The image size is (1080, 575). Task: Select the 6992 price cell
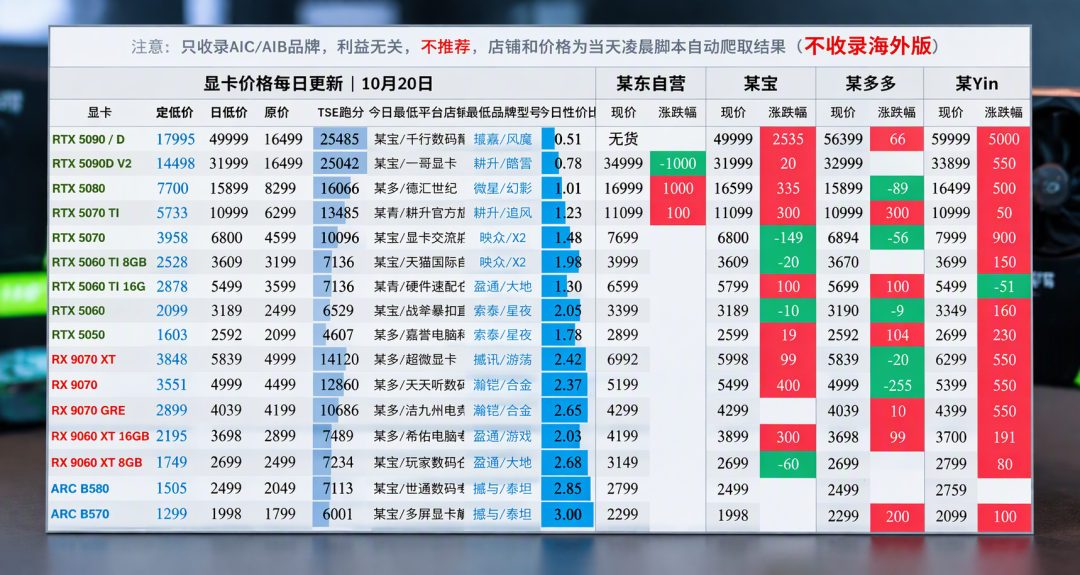pos(623,359)
